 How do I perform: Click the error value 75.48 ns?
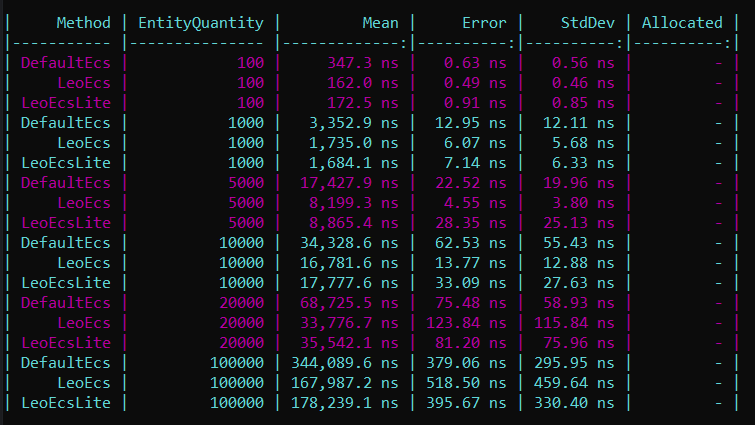click(470, 302)
